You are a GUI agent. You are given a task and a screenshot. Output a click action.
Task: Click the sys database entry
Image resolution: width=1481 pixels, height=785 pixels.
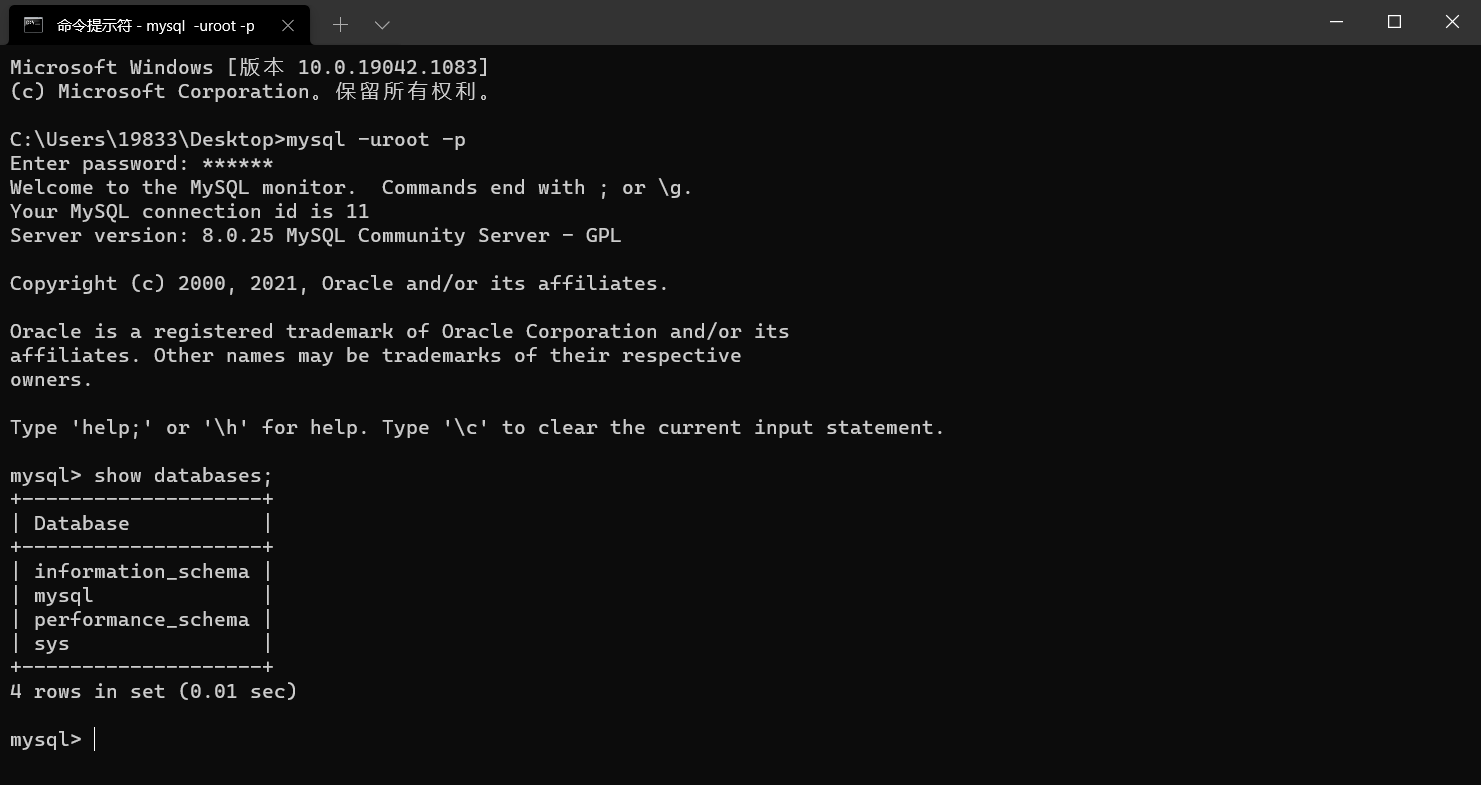pos(52,644)
